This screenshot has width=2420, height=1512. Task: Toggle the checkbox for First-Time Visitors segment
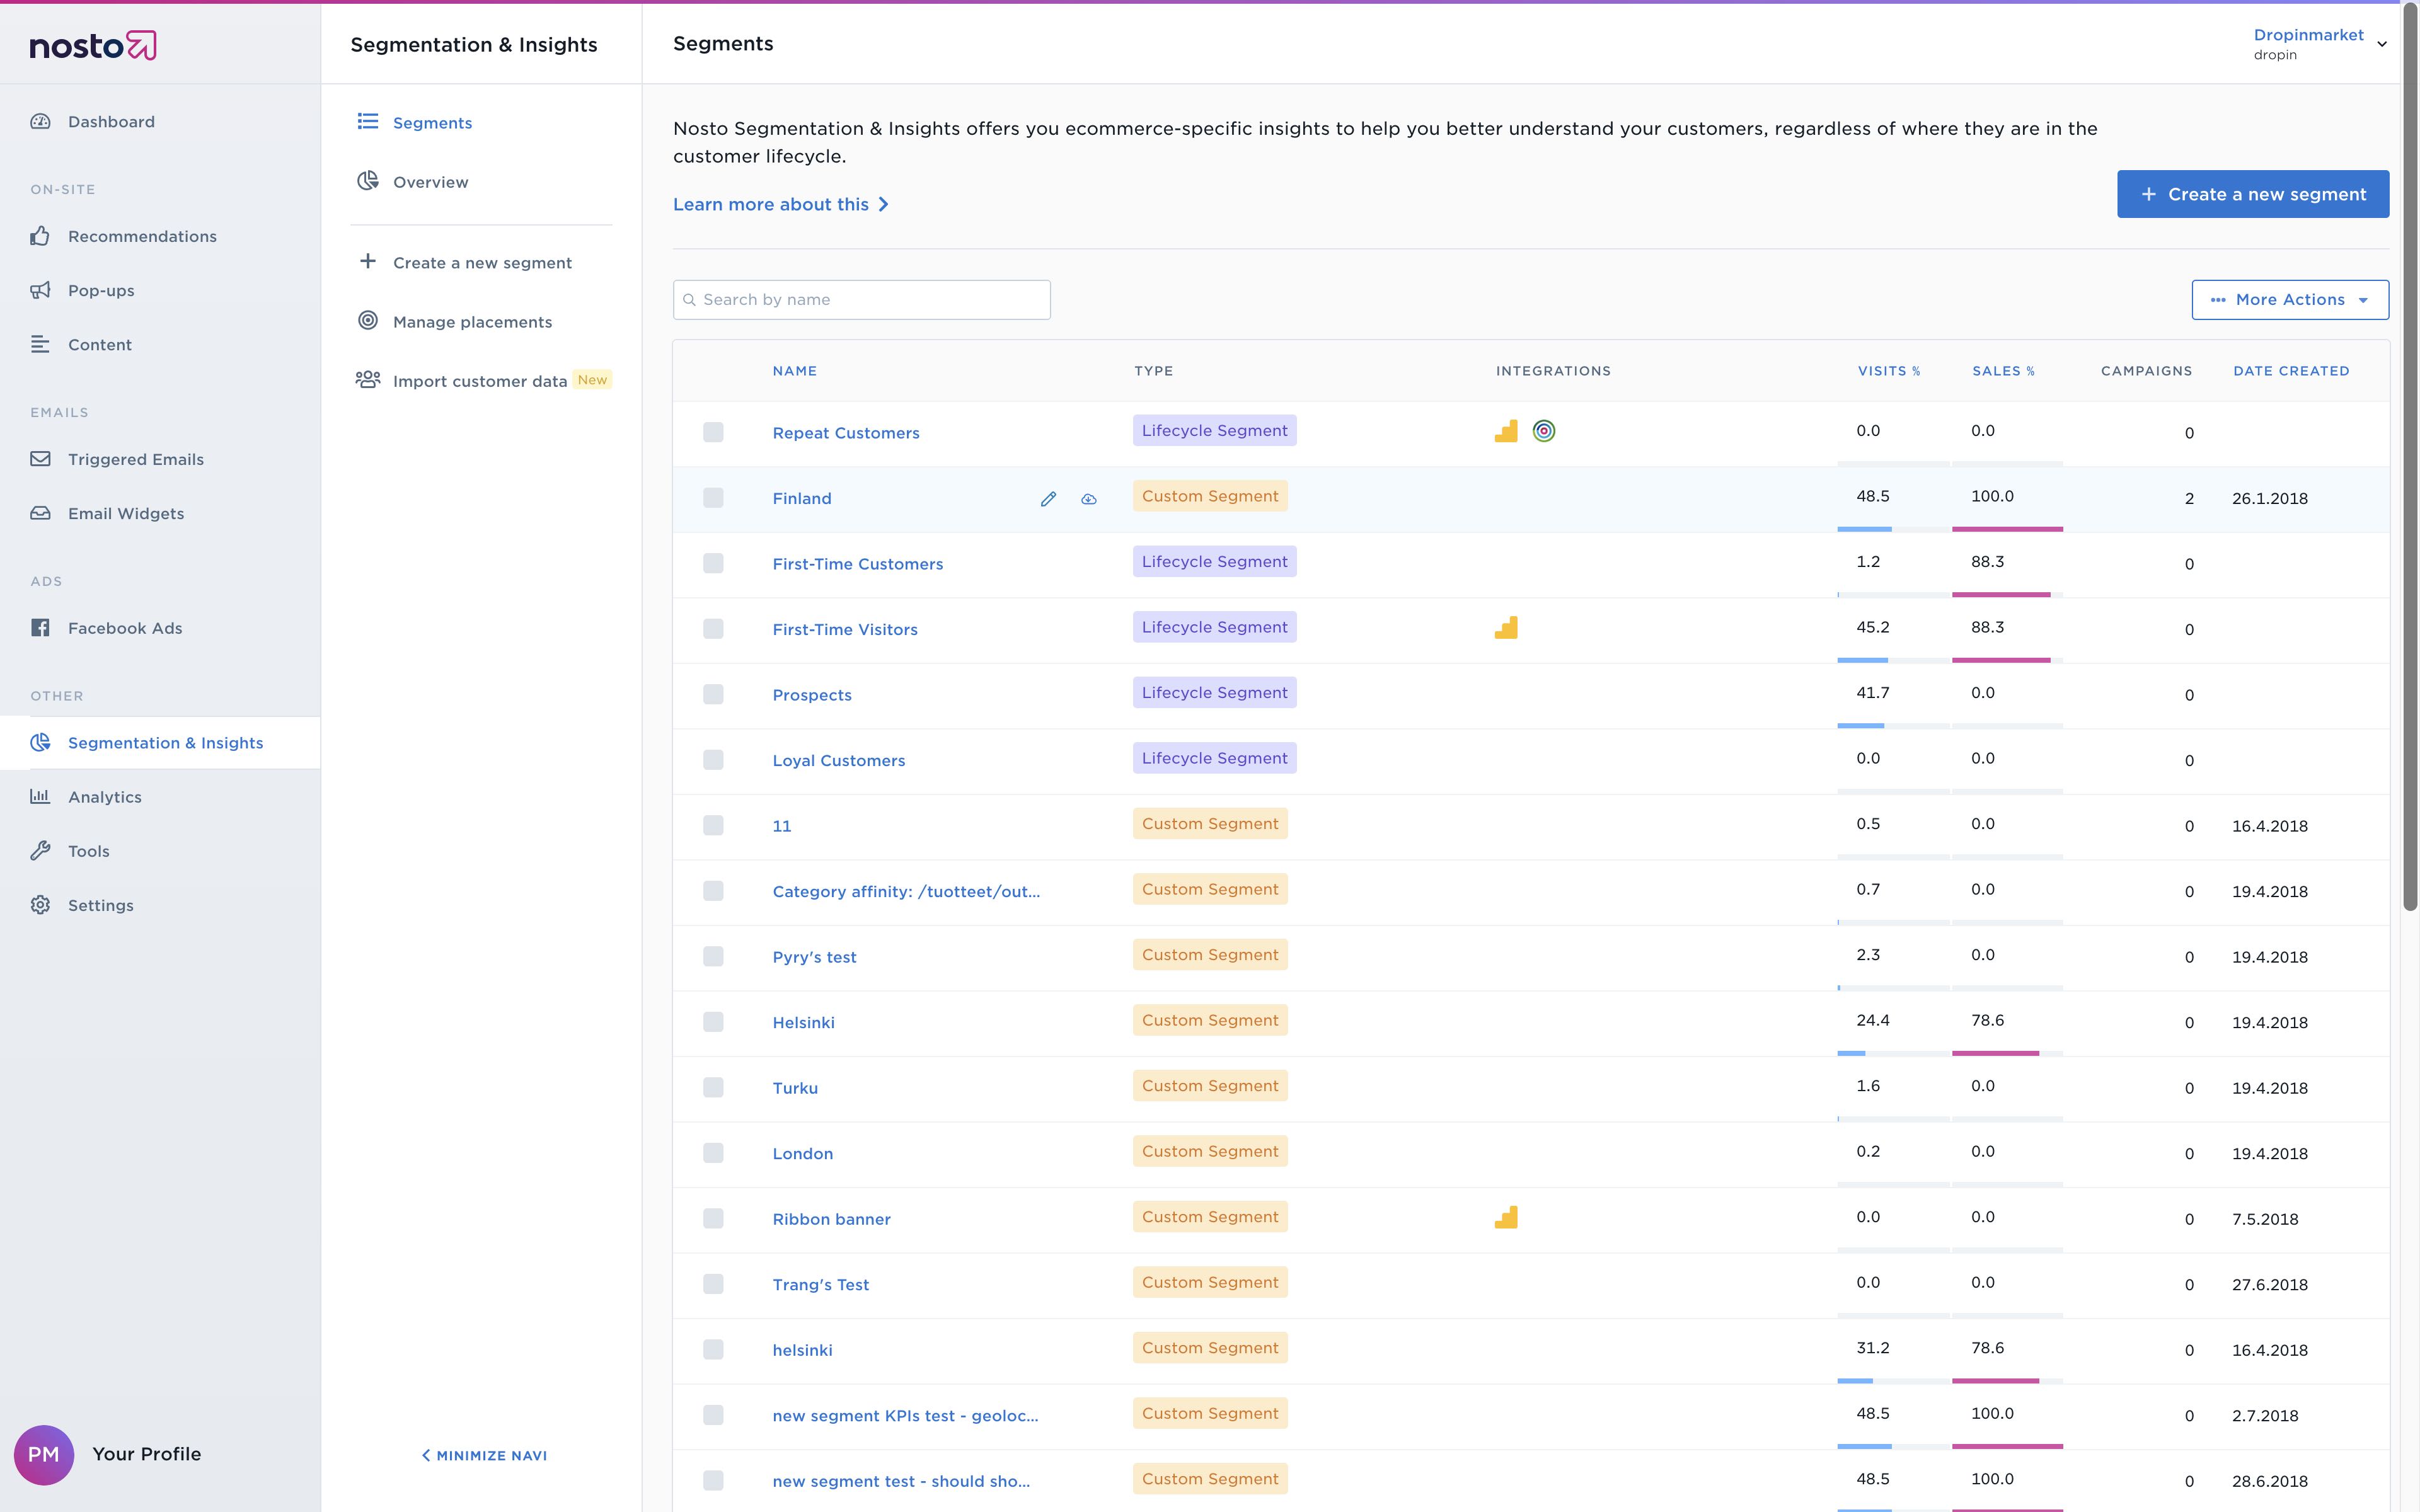[x=711, y=629]
